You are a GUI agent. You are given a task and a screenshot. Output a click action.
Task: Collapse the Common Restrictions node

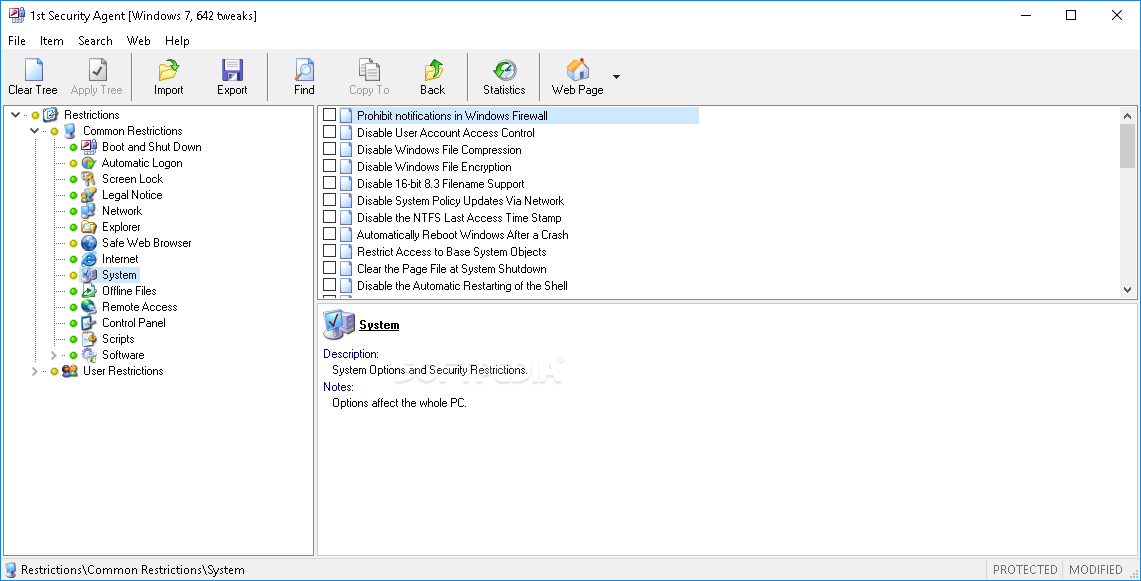[x=34, y=131]
